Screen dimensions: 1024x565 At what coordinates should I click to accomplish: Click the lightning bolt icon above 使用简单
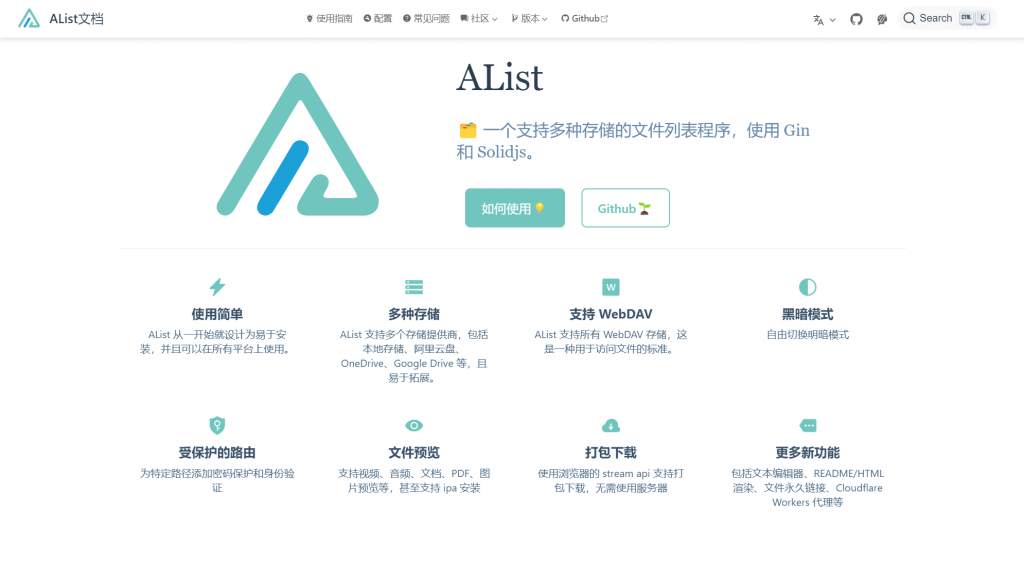coord(217,287)
